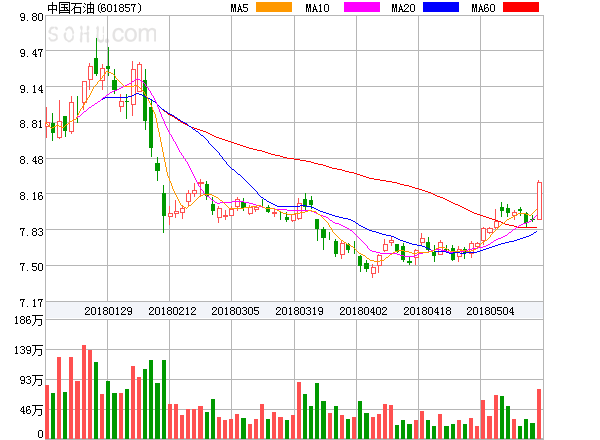The image size is (600, 440).
Task: Select the MA5 legend label
Action: 240,8
